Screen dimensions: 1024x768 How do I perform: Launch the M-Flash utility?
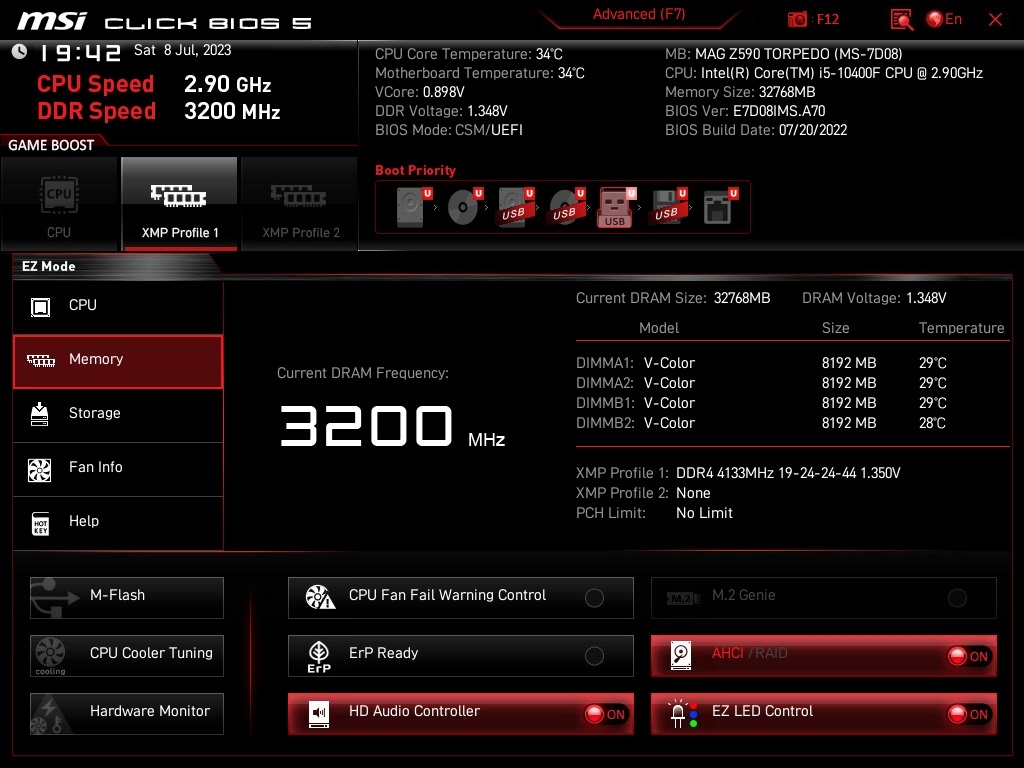127,598
